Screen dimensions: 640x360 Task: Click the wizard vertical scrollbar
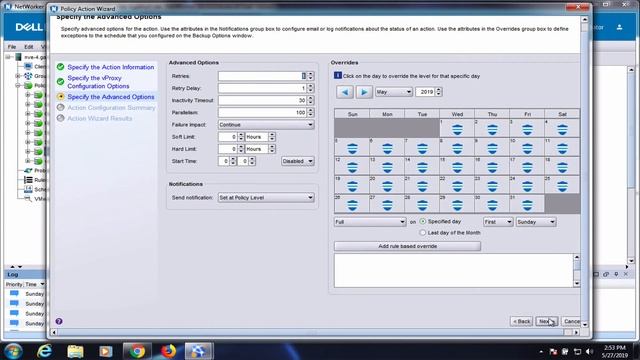(584, 172)
